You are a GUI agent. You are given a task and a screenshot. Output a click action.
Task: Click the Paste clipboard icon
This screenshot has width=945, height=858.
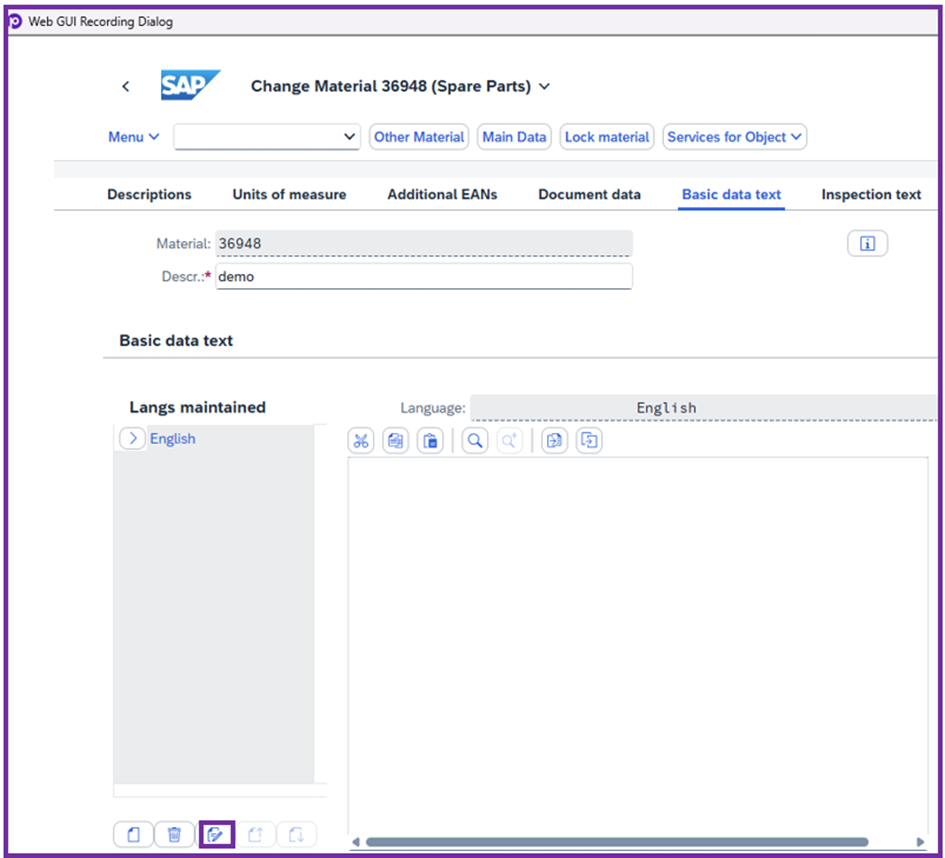(430, 440)
